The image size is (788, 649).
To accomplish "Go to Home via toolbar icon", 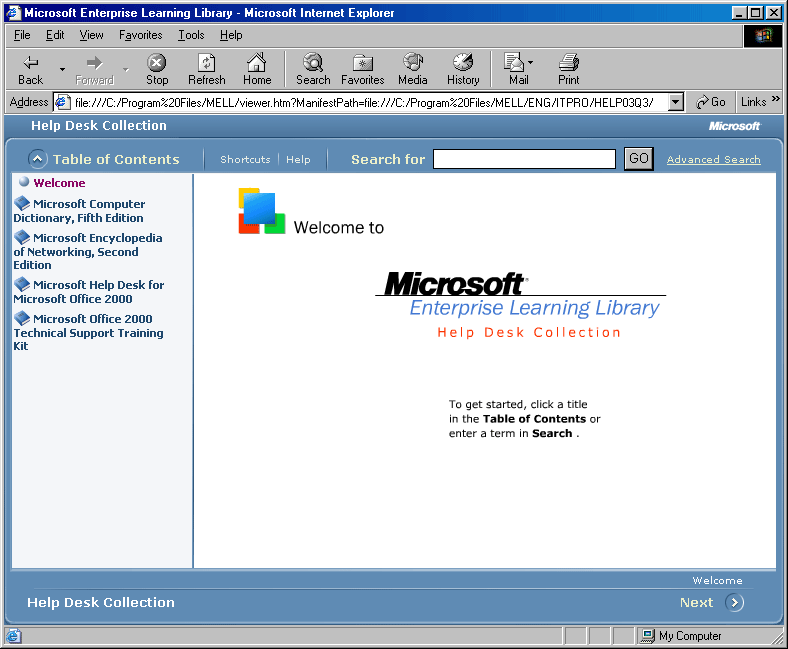I will click(257, 62).
